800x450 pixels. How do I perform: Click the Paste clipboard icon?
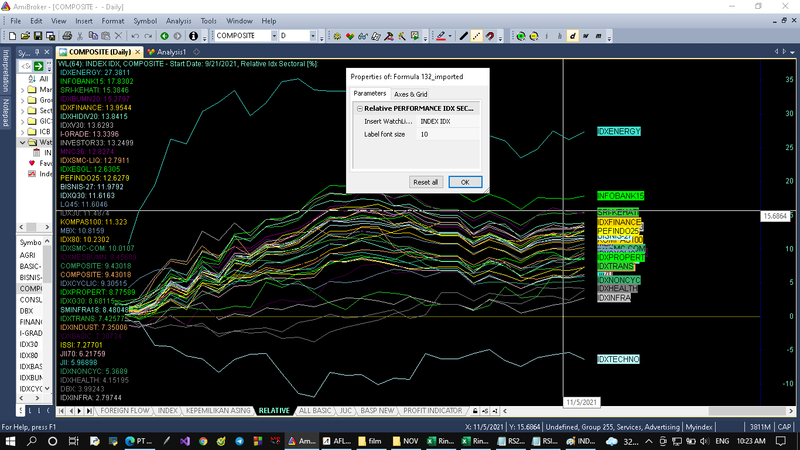(x=106, y=36)
